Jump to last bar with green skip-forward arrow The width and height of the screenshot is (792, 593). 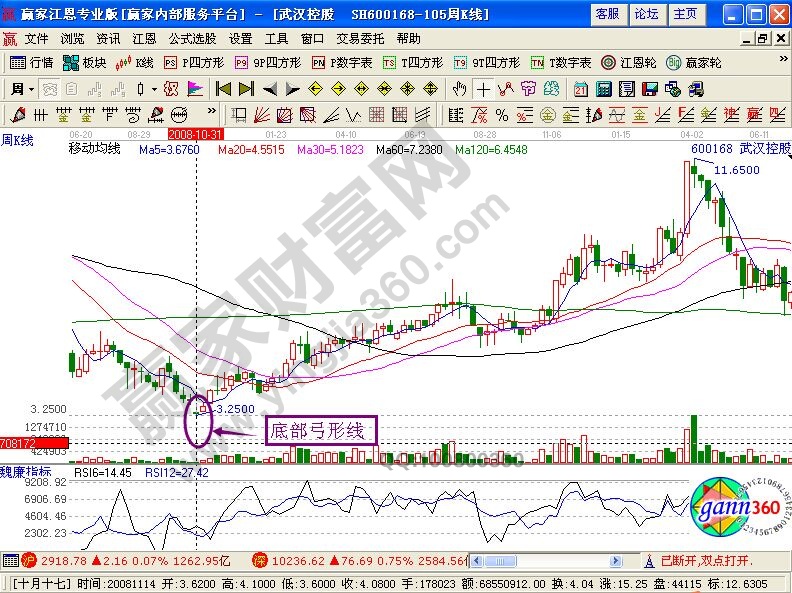pos(246,88)
